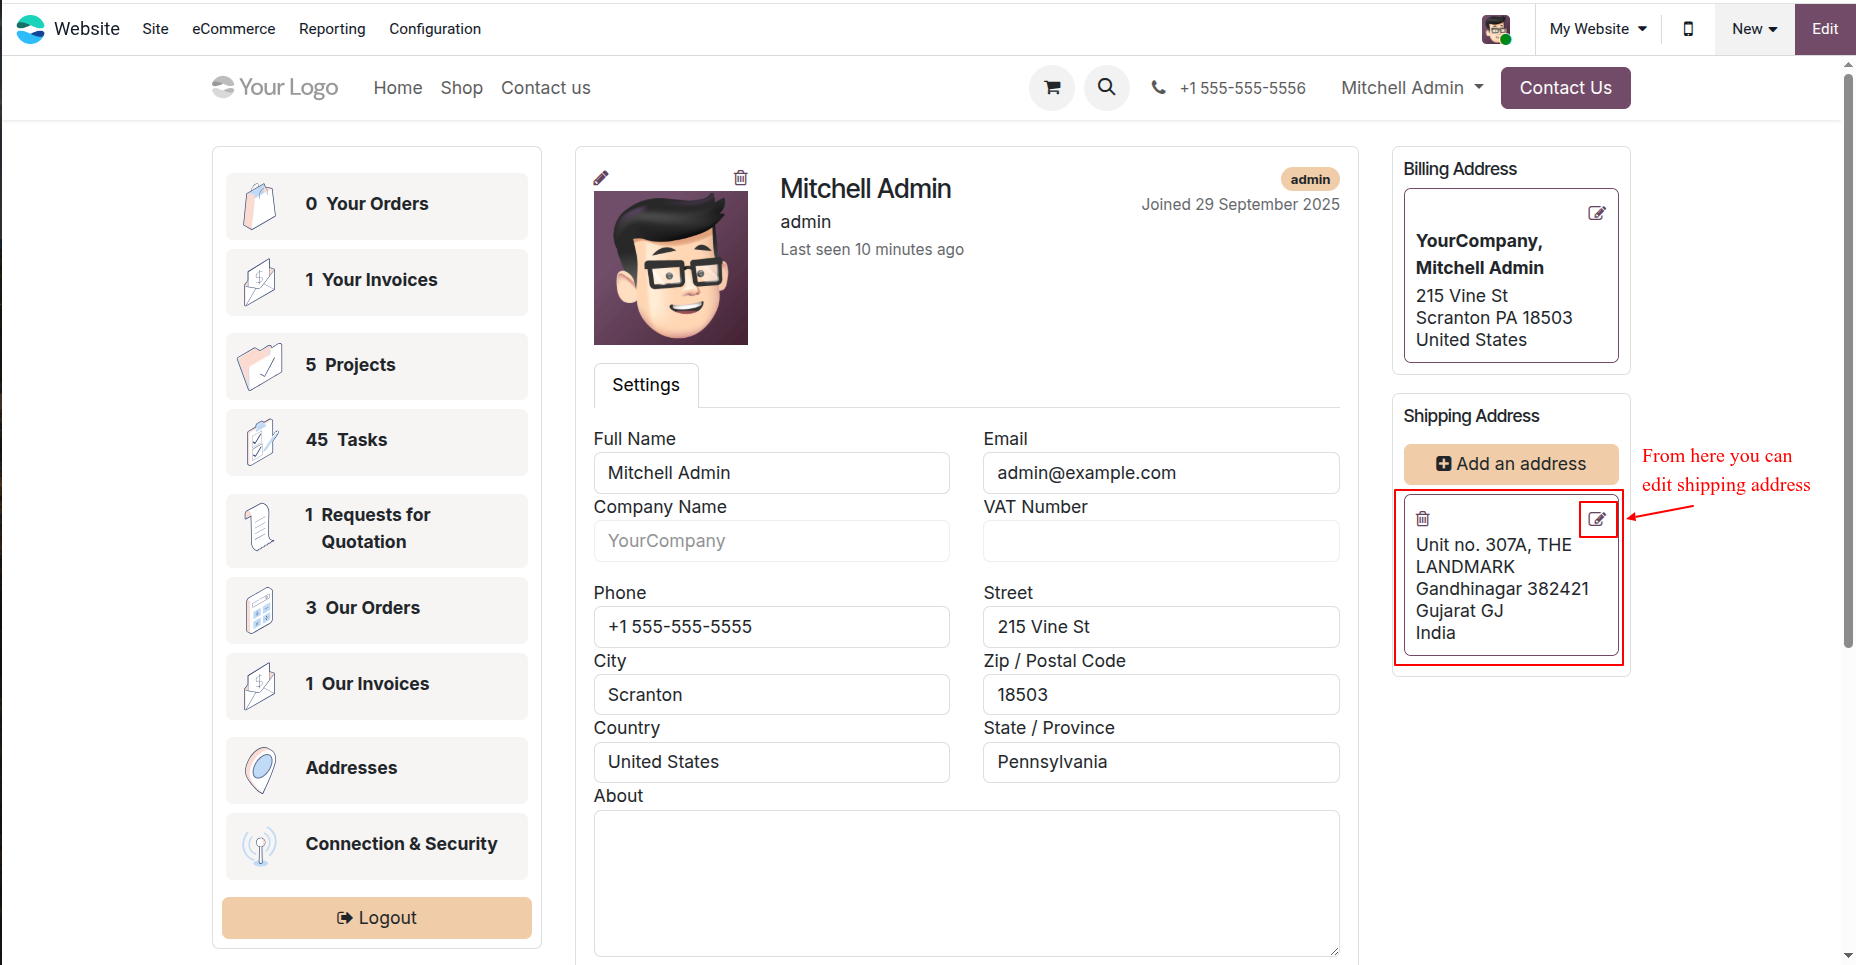Click Add an address button
Viewport: 1856px width, 965px height.
pos(1511,464)
